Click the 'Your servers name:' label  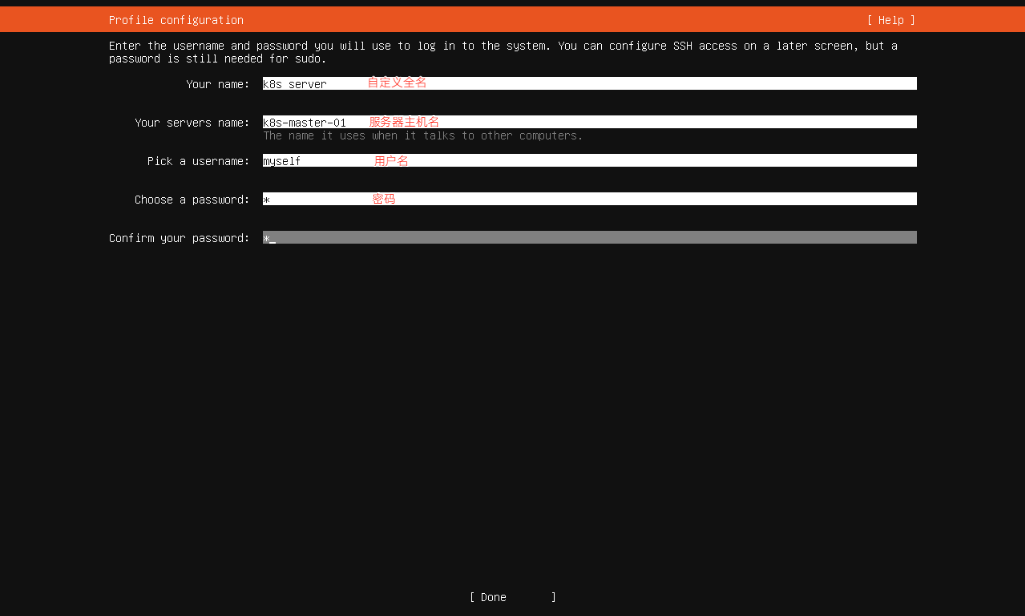click(x=191, y=123)
